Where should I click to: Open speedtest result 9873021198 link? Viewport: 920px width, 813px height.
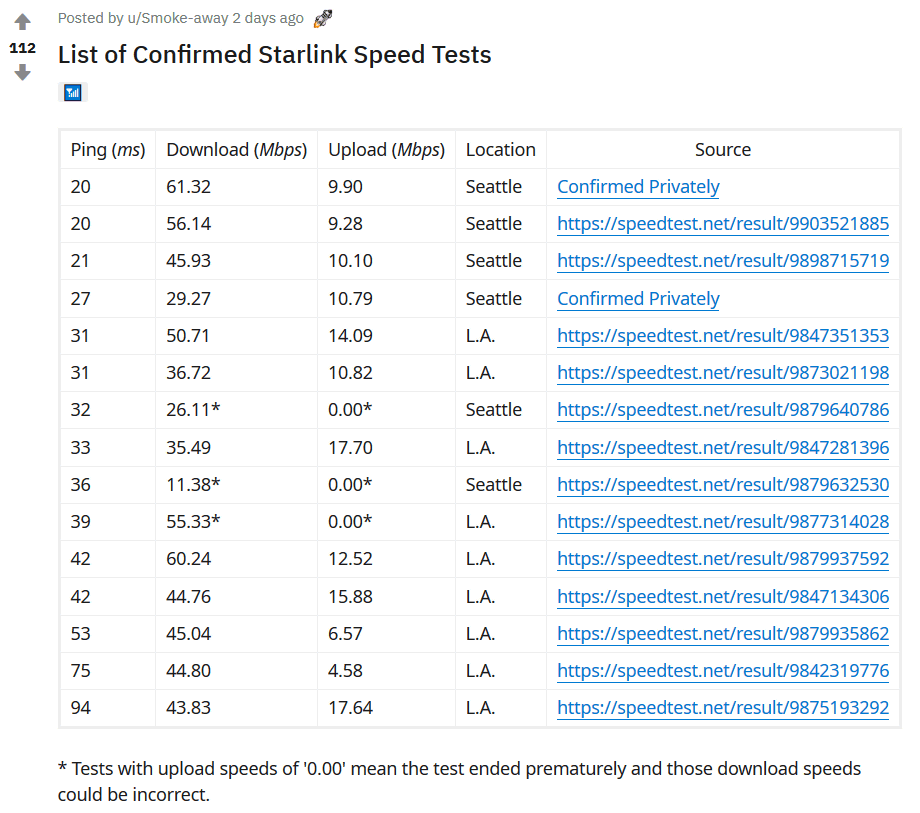722,373
